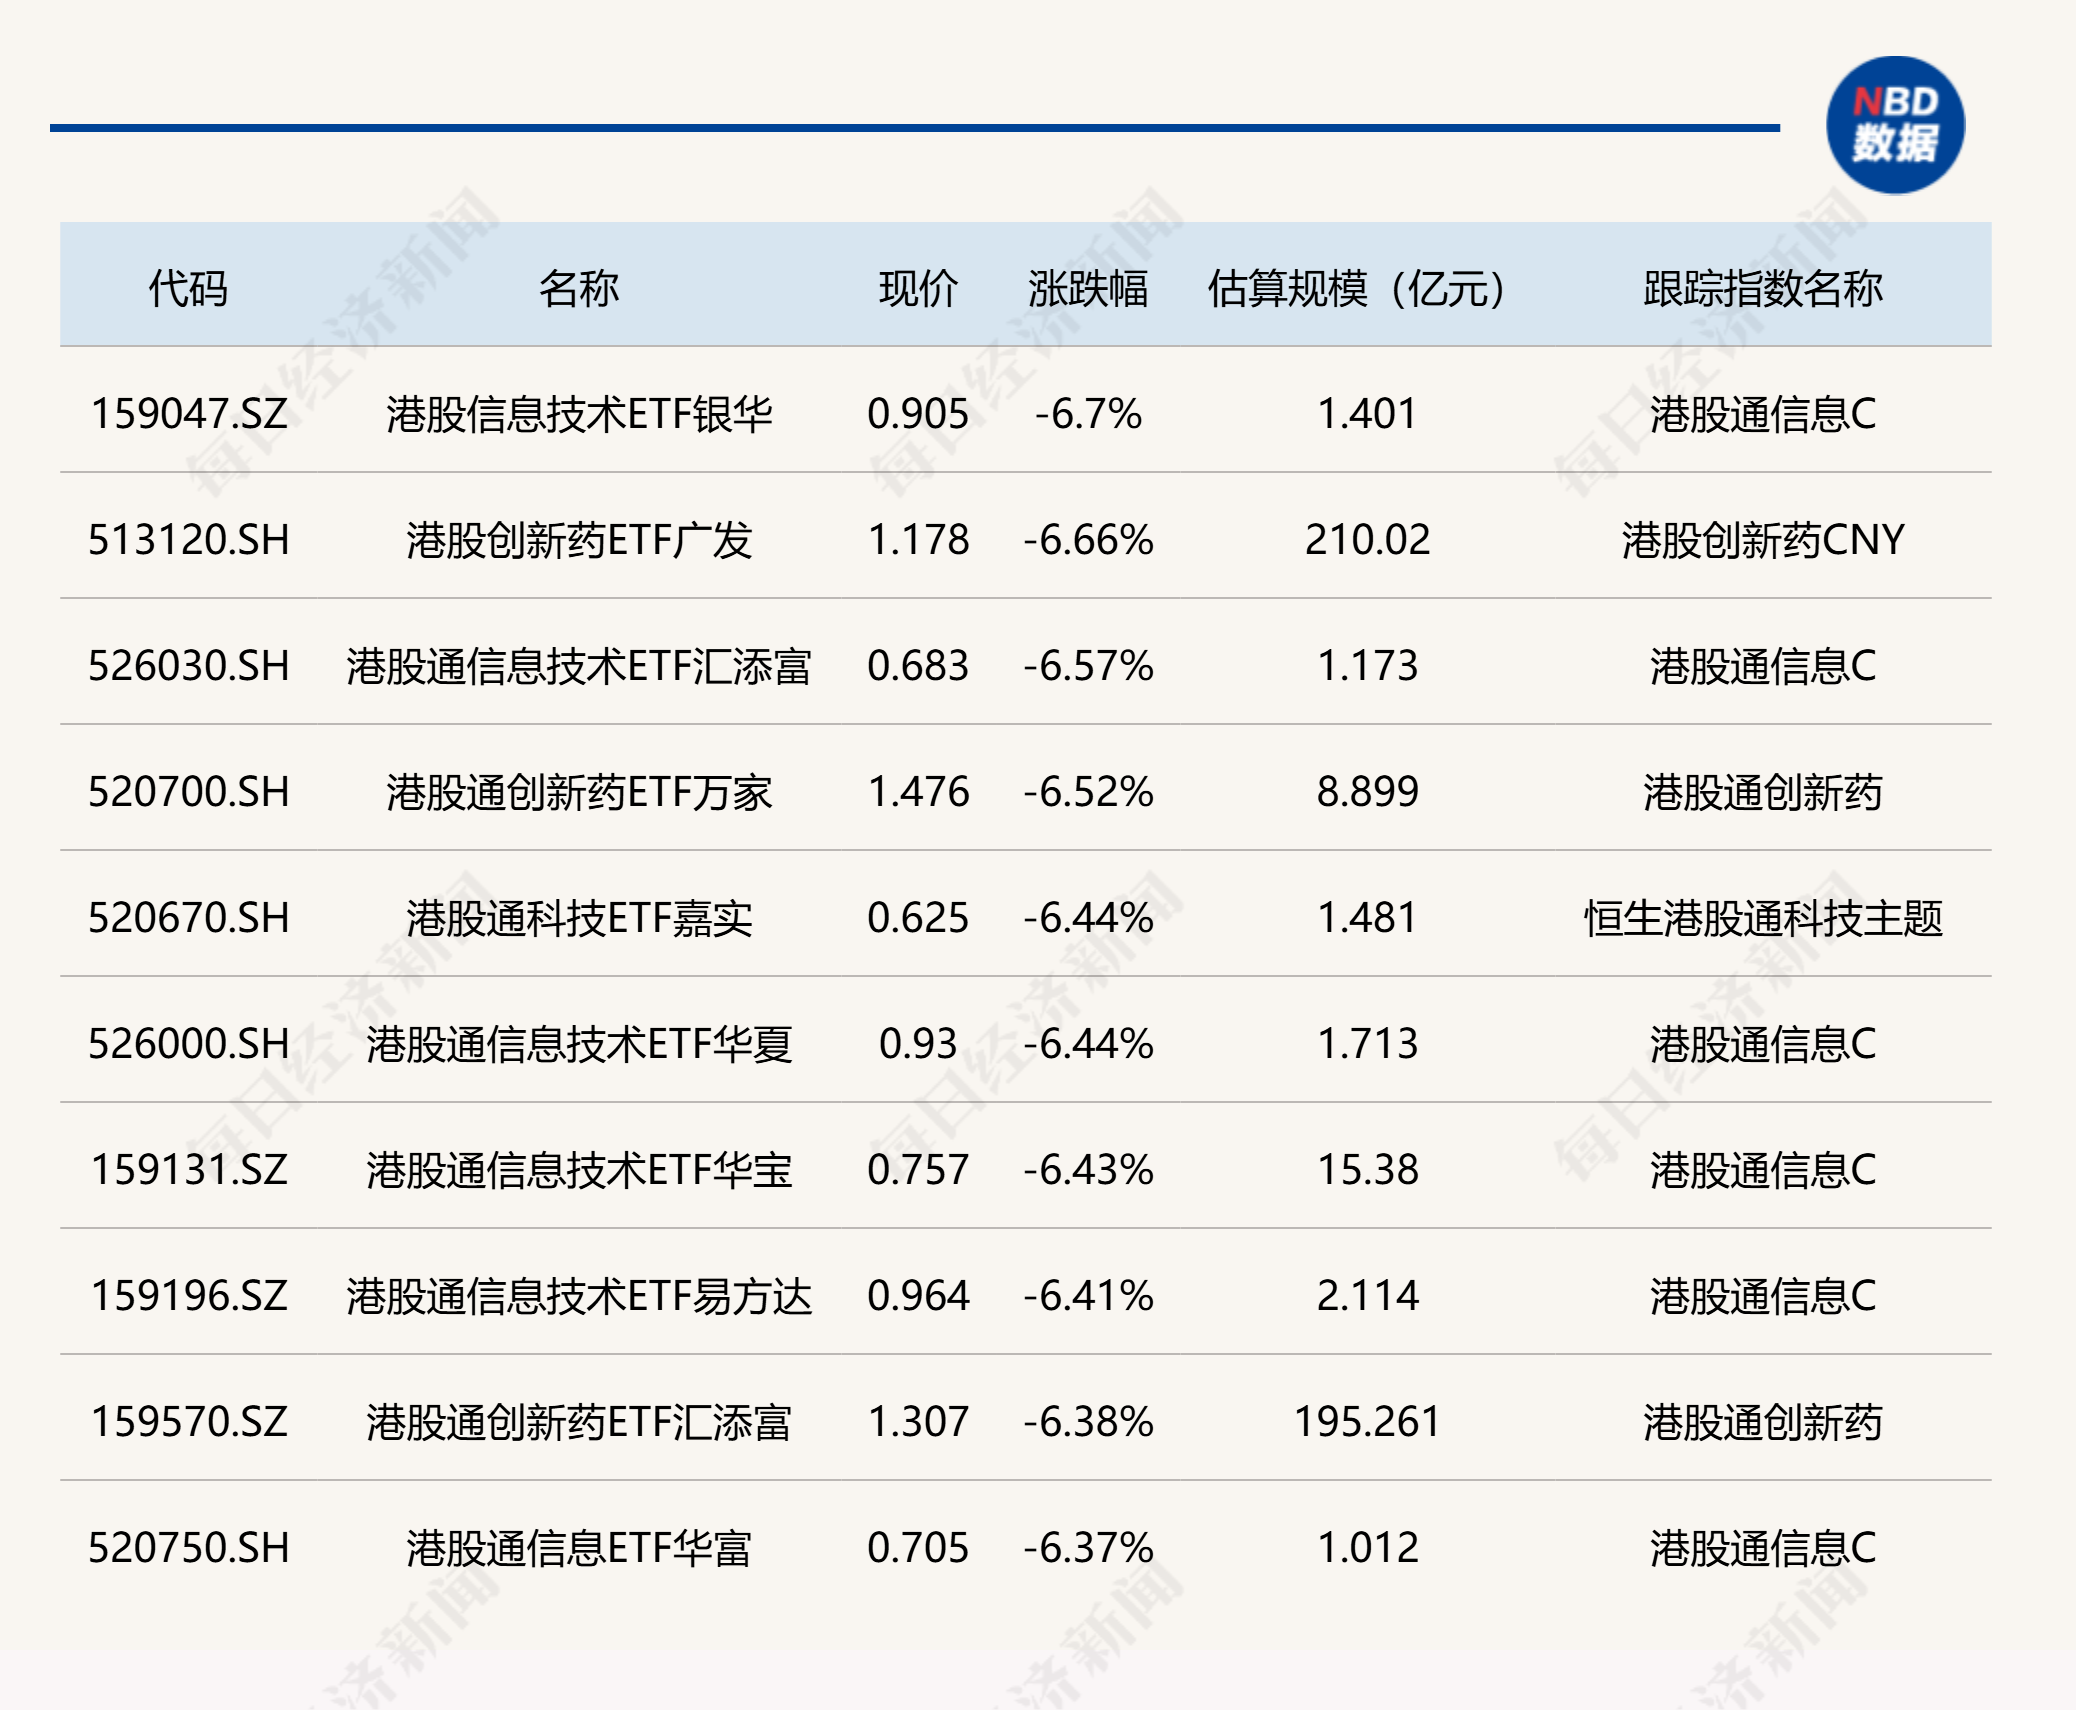Click change value -6.57%
This screenshot has width=2076, height=1710.
pyautogui.click(x=1088, y=666)
